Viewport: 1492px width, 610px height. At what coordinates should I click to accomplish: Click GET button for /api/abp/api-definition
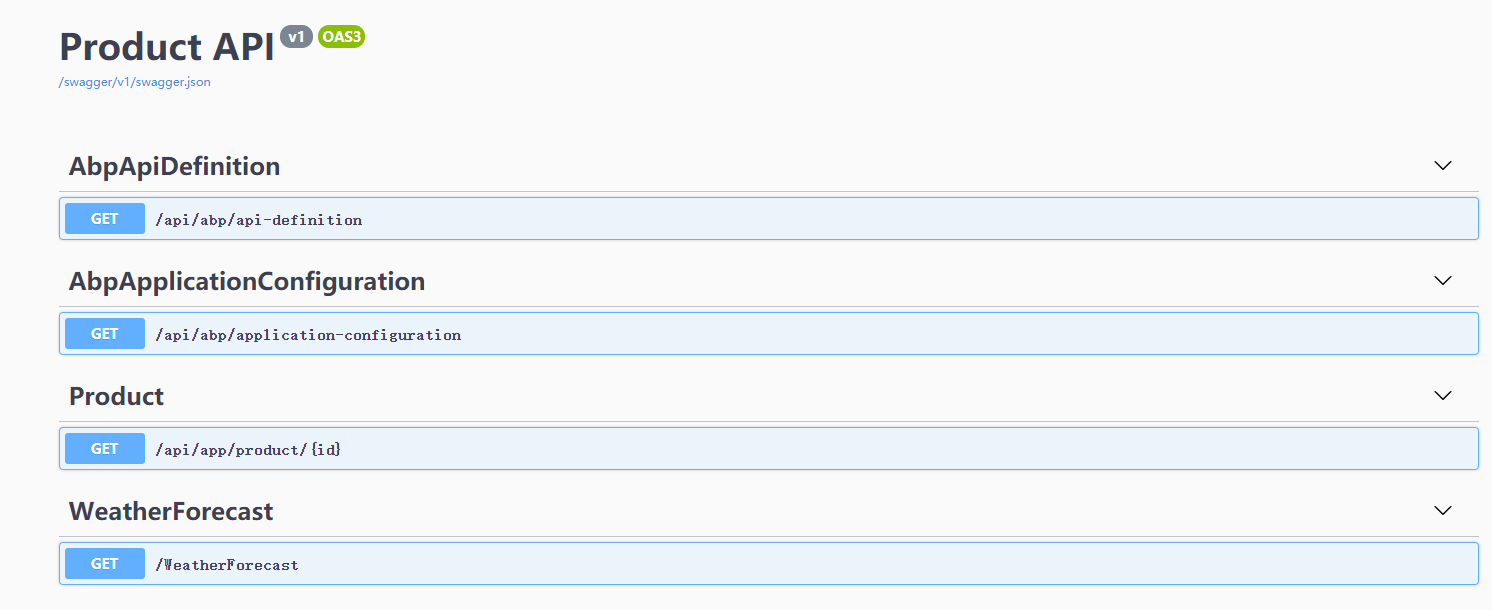105,218
